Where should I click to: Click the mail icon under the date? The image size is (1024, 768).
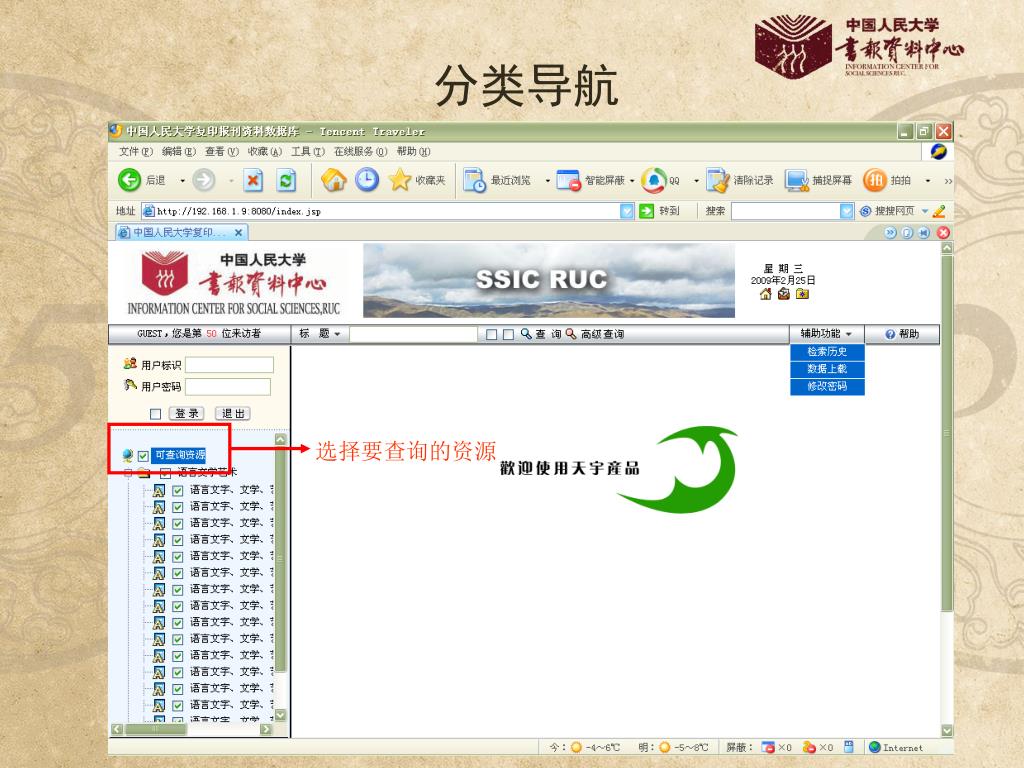(x=784, y=294)
